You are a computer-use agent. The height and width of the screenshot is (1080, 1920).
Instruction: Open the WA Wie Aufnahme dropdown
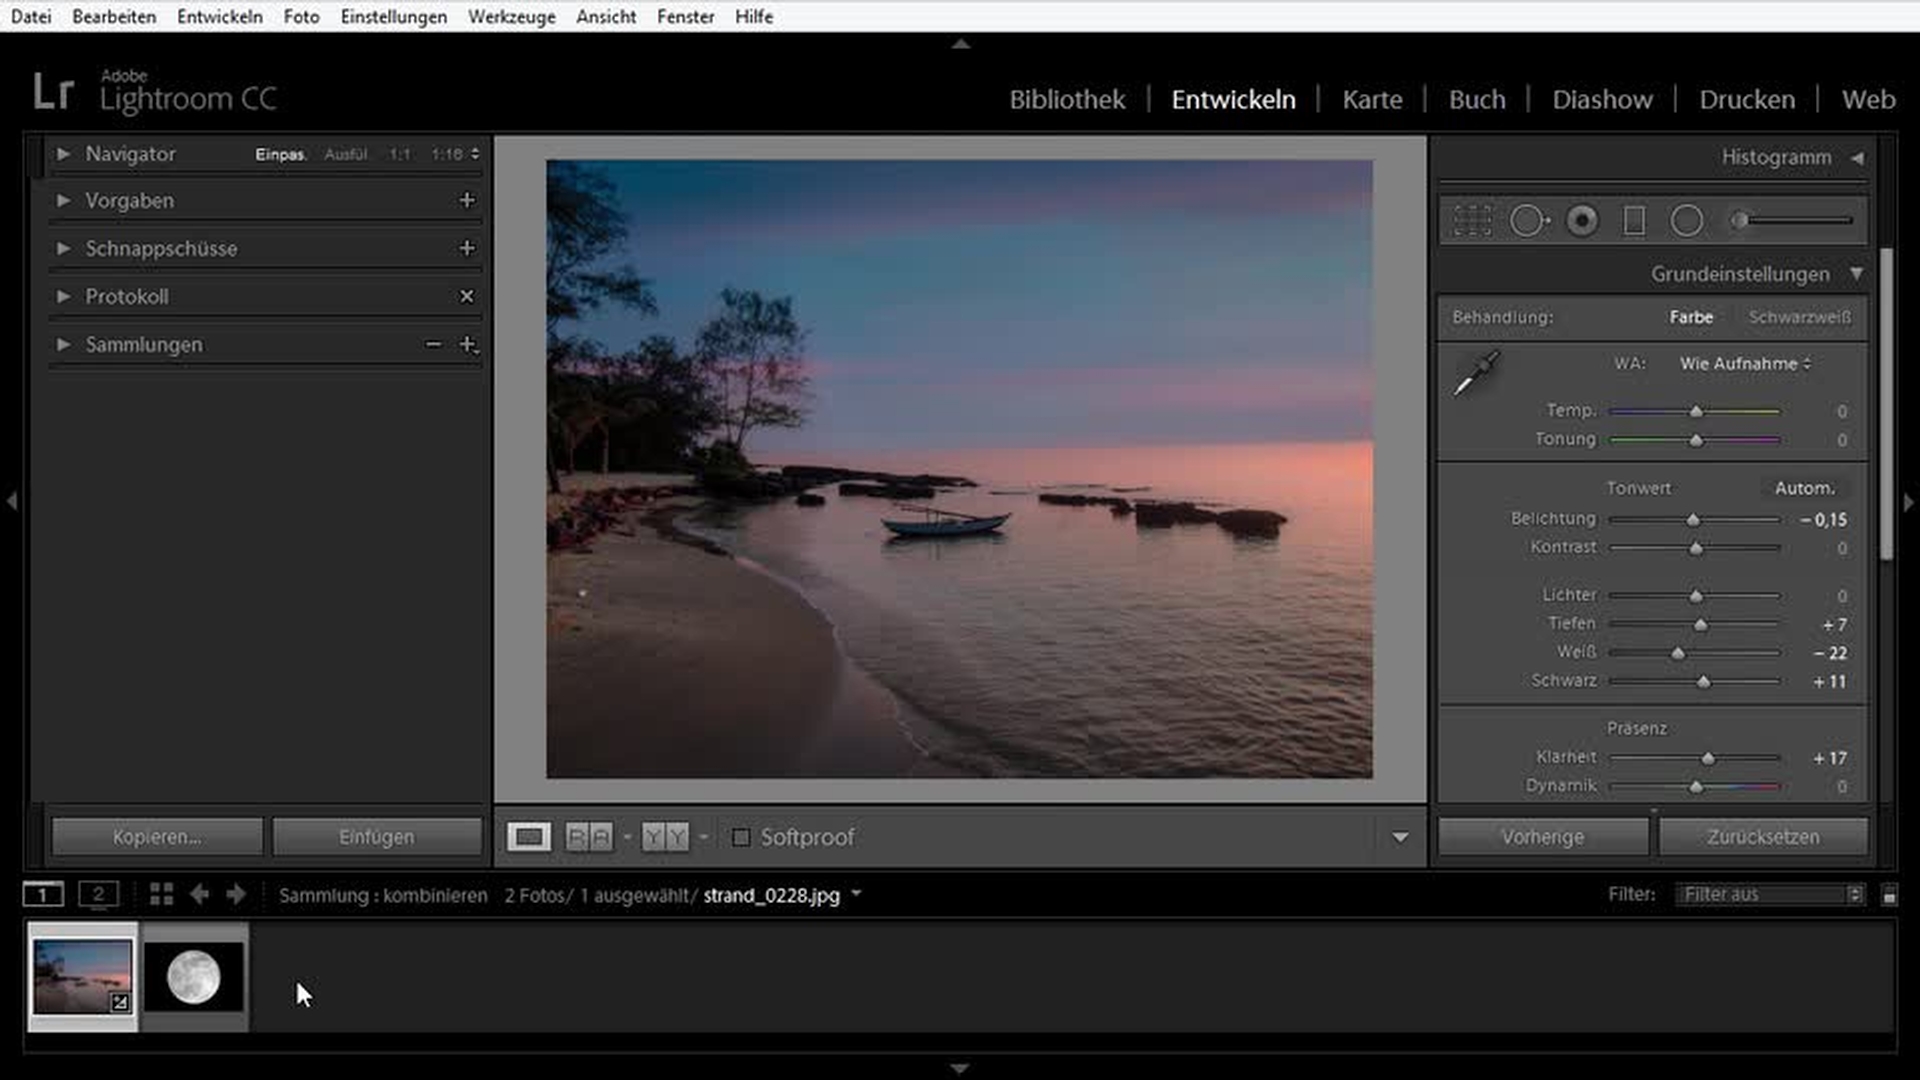[x=1745, y=364]
